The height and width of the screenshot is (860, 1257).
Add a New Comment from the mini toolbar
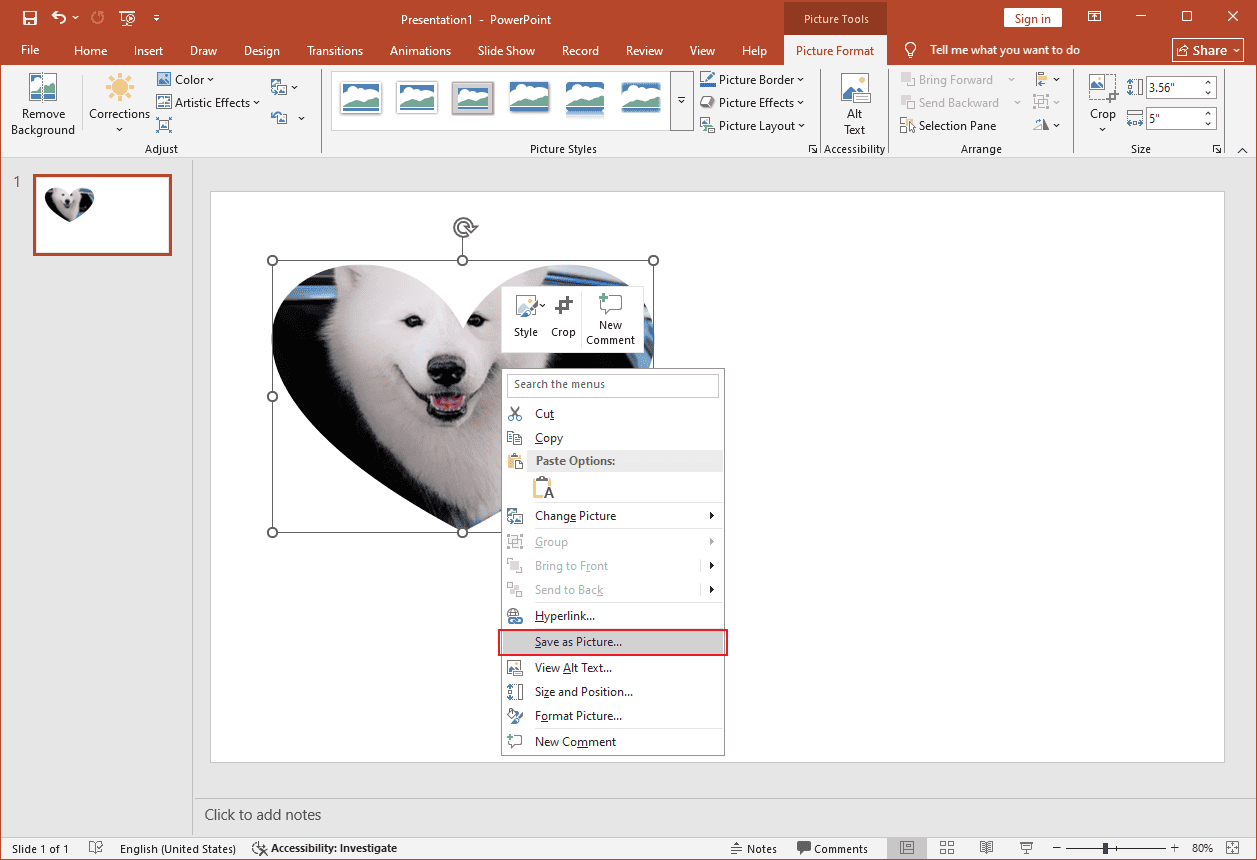(x=611, y=317)
